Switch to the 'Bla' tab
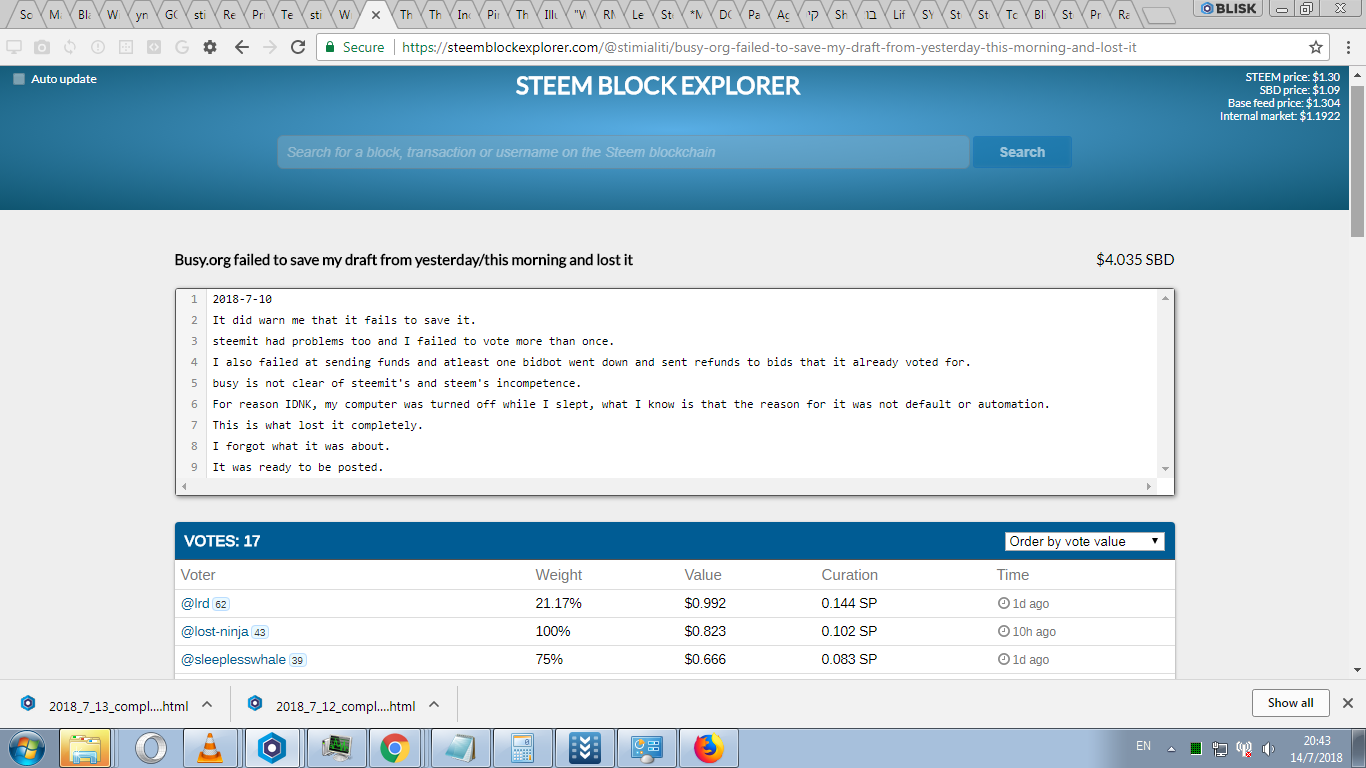1366x768 pixels. (84, 15)
